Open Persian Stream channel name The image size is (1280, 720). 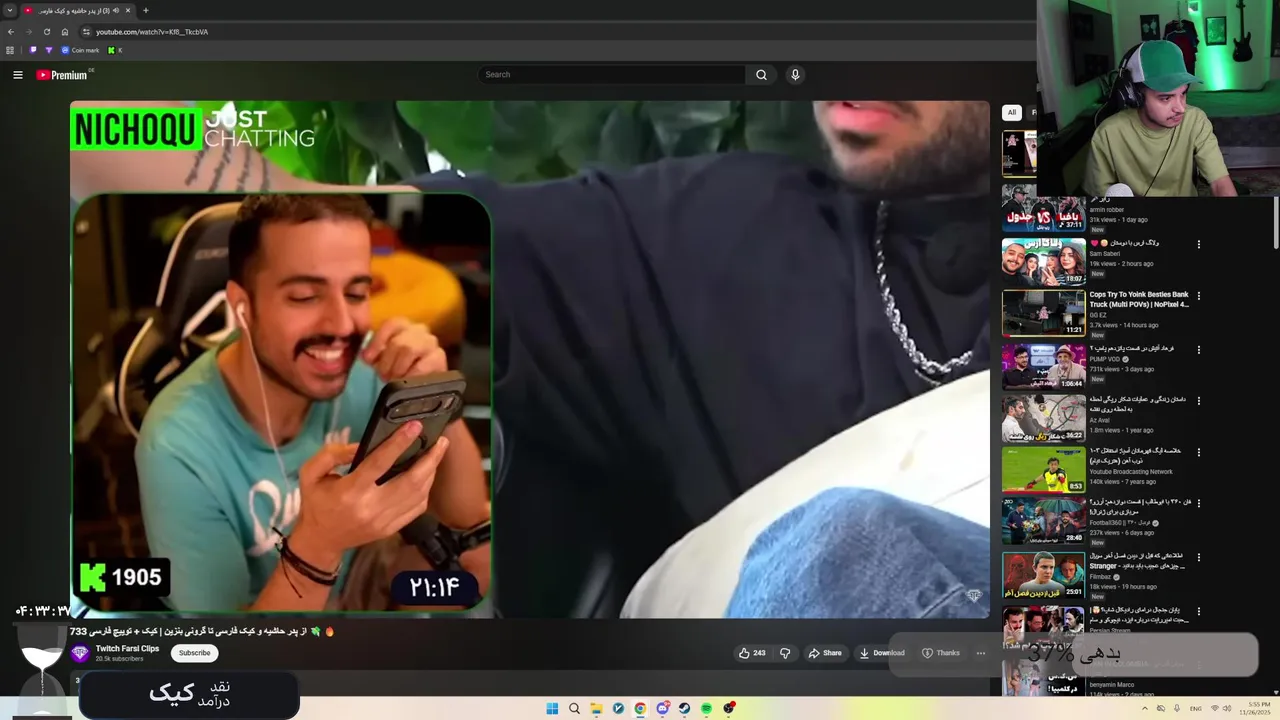[x=1110, y=630]
